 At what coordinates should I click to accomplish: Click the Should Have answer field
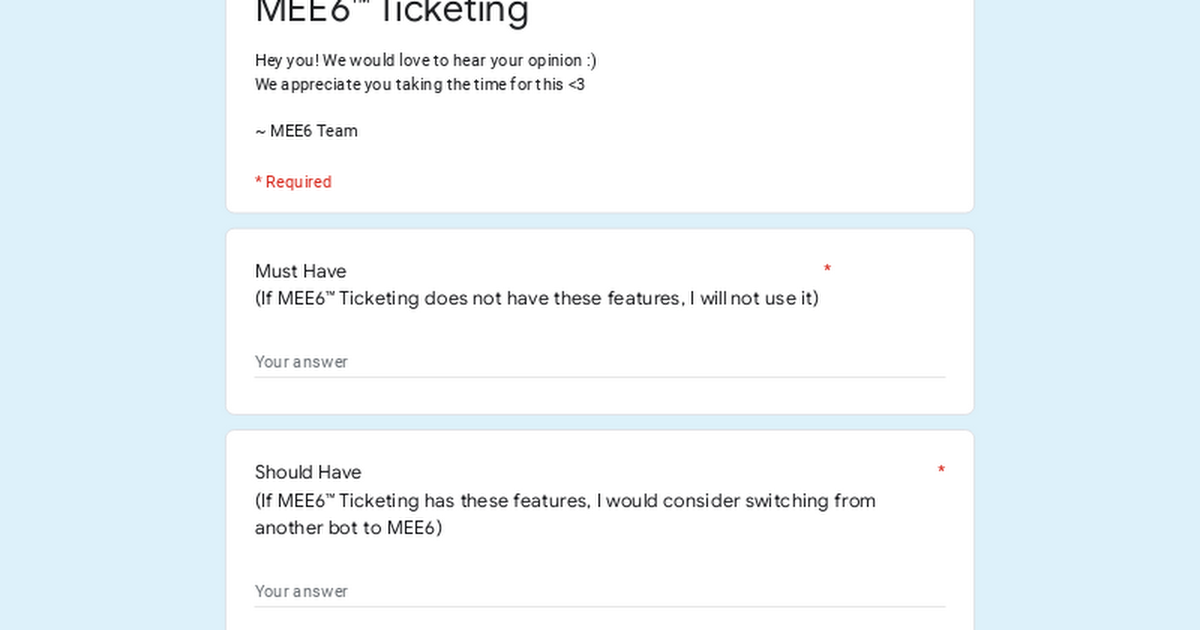pos(600,591)
